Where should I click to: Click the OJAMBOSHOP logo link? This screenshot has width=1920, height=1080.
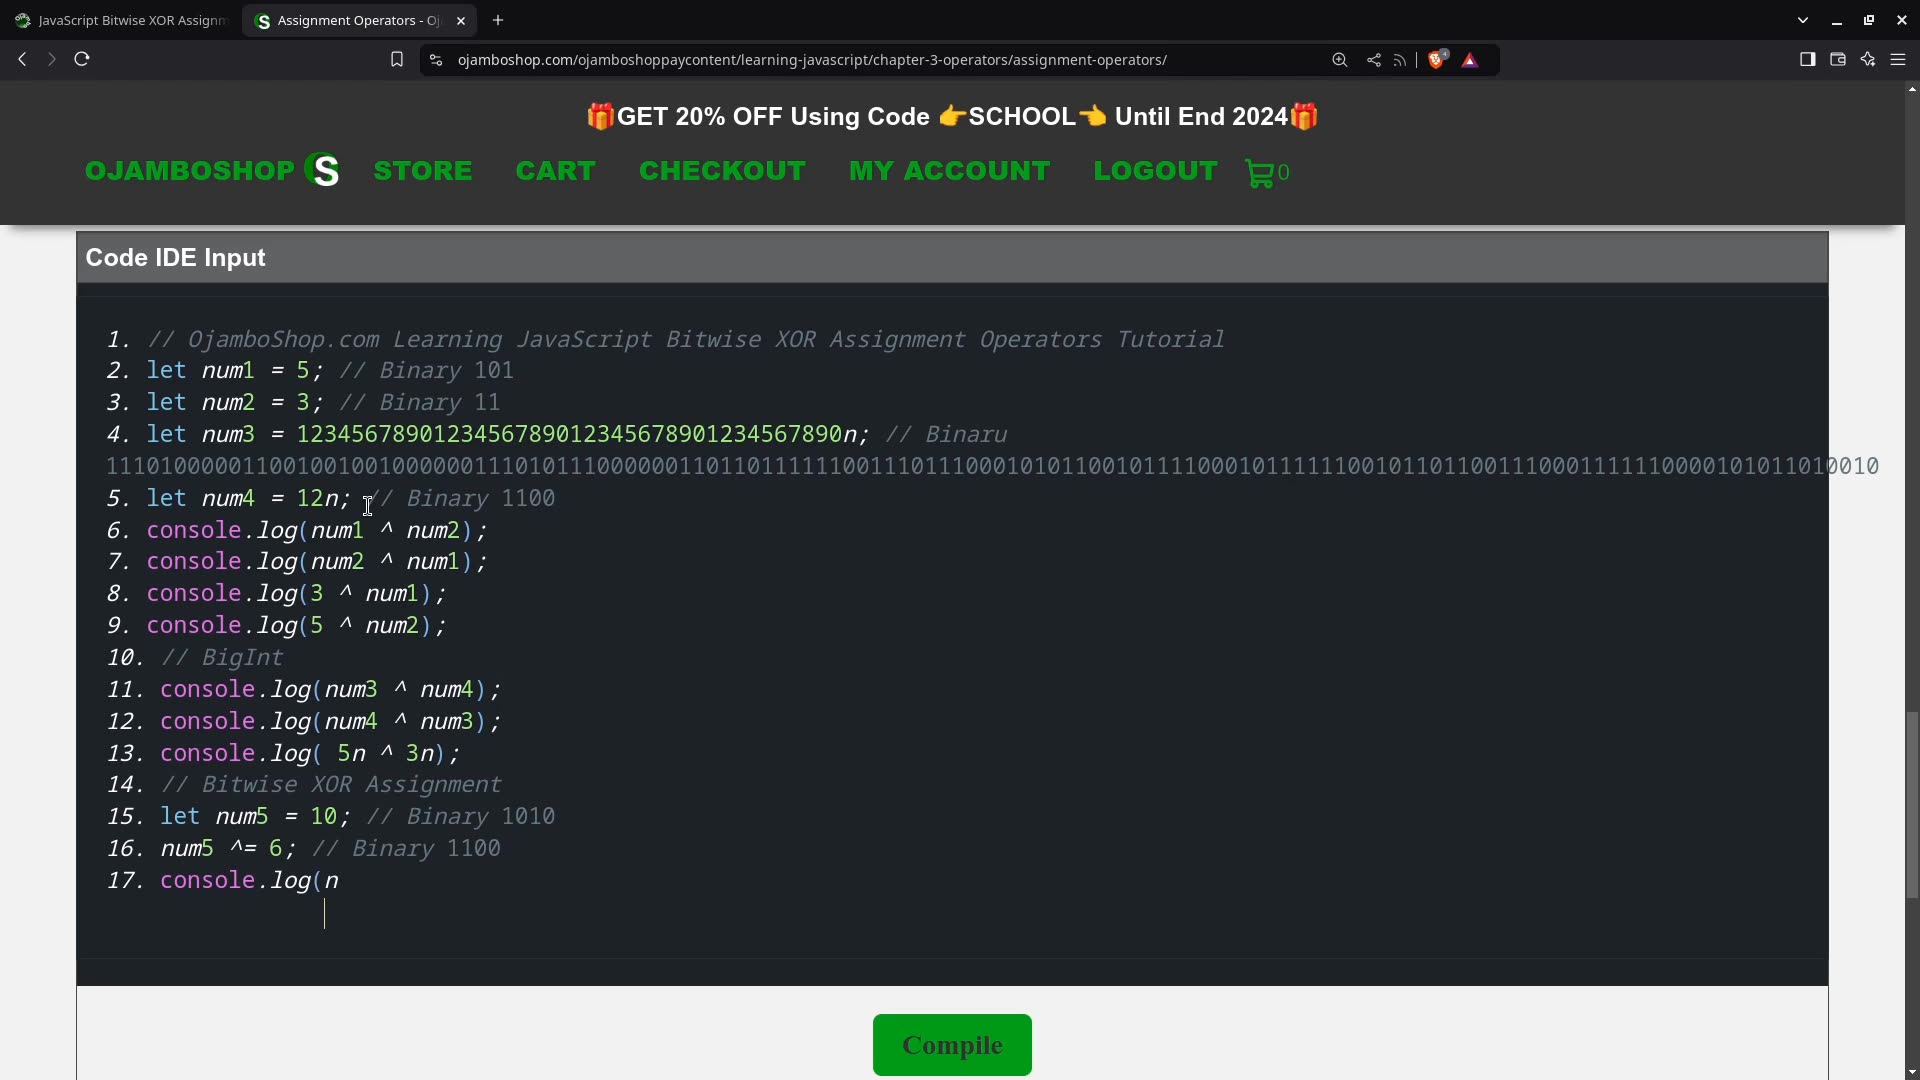[212, 170]
